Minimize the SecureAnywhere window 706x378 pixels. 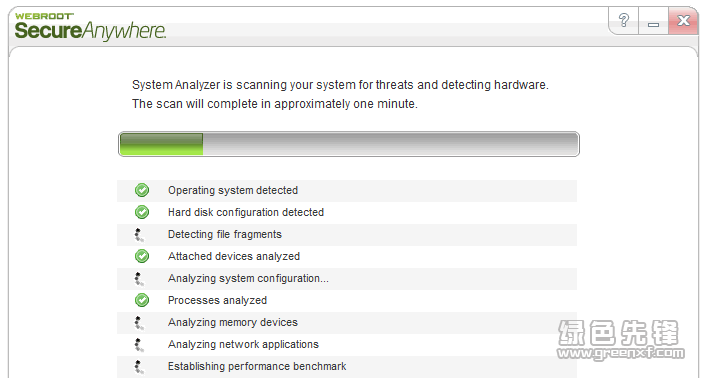[x=653, y=20]
